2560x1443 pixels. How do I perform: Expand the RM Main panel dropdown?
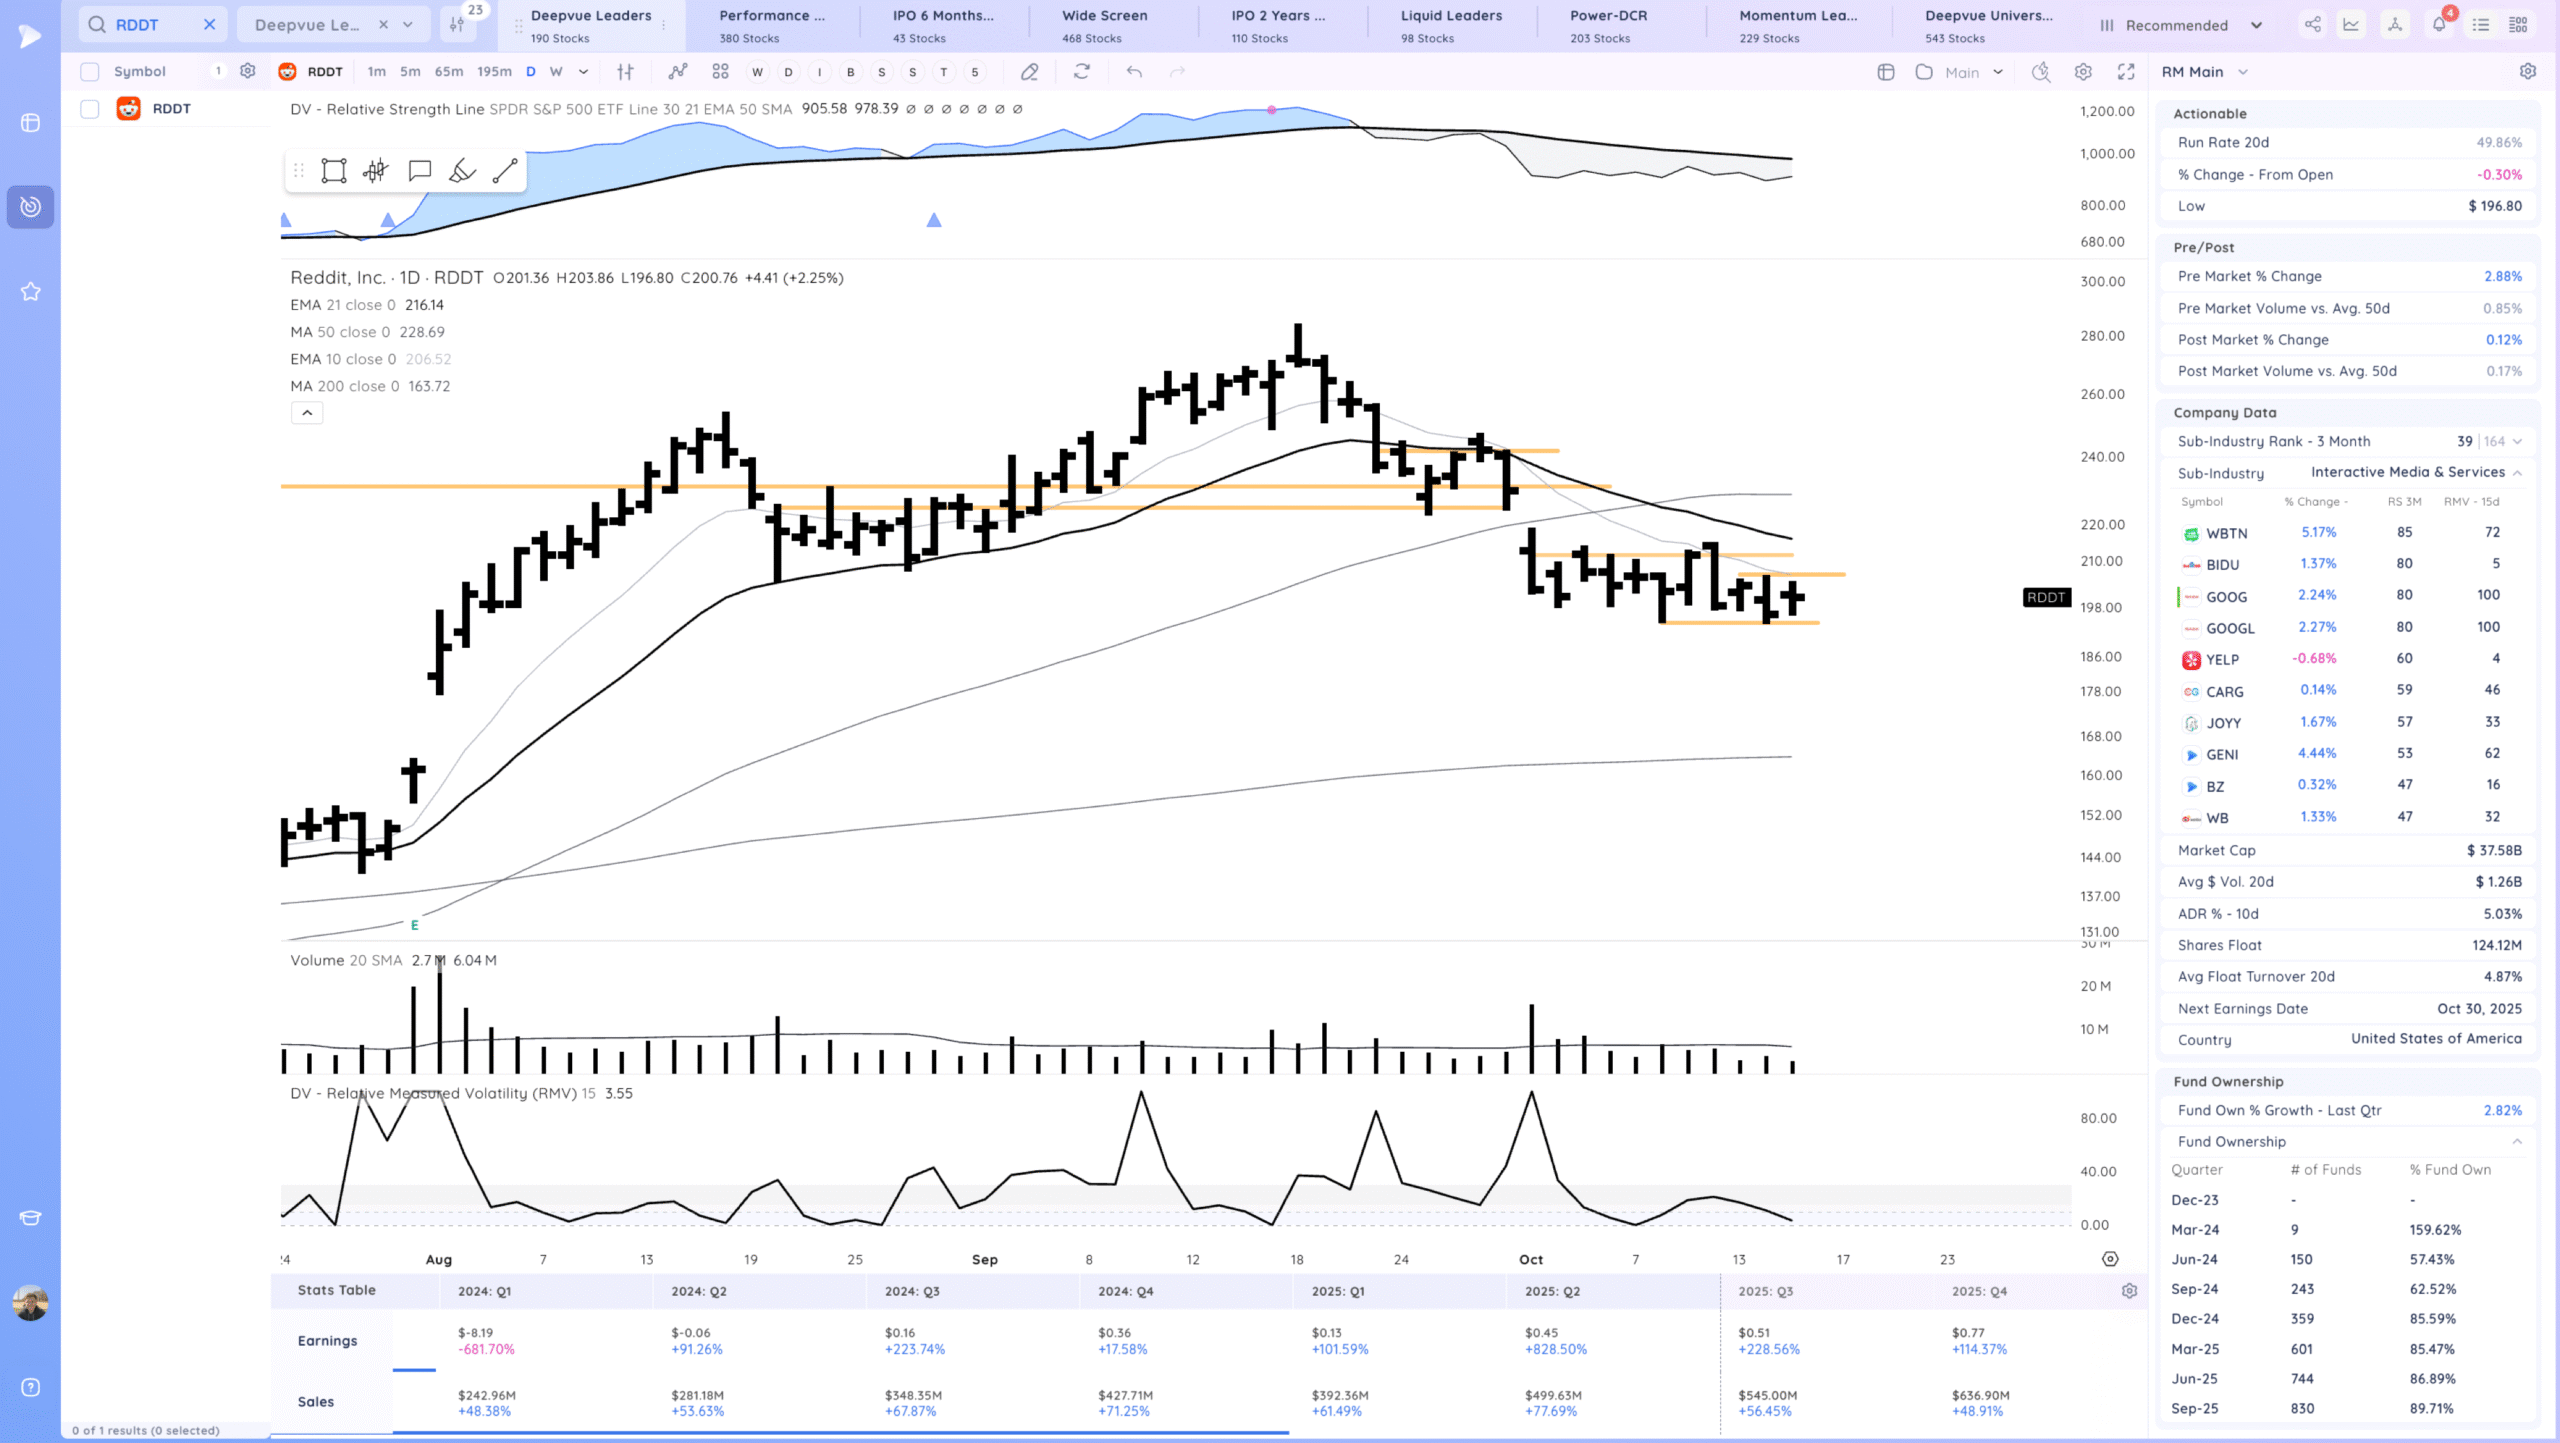2243,72
